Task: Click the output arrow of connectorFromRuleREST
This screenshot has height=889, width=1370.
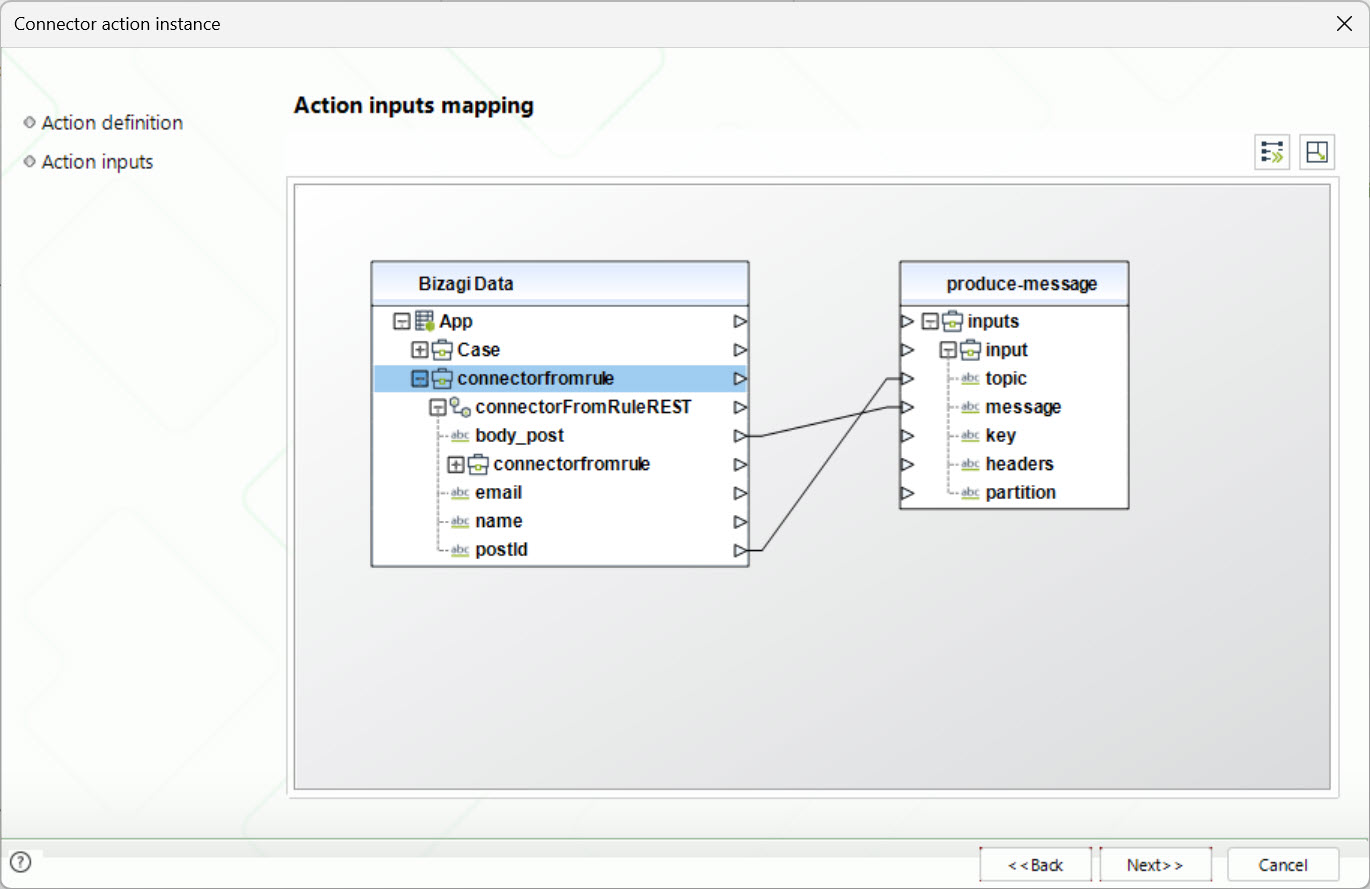Action: (x=740, y=407)
